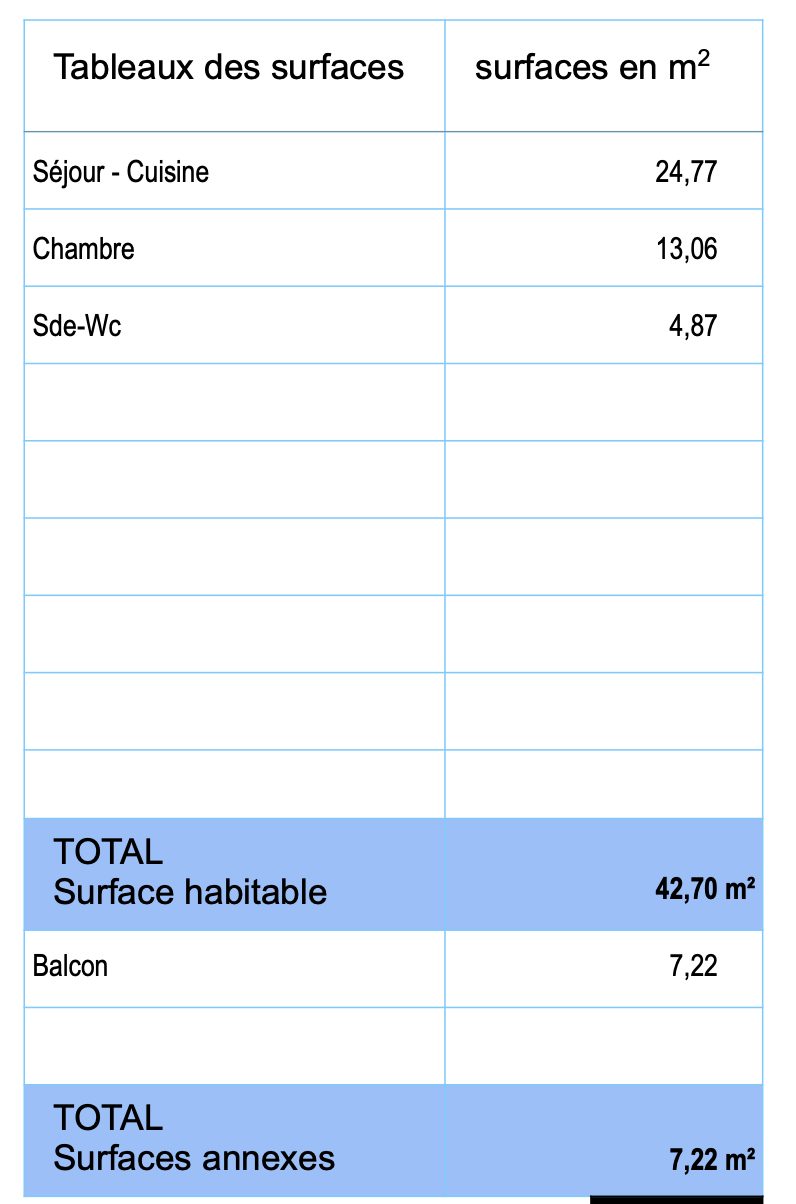
Task: Click empty label cell just above TOTAL Surface habitable
Action: (234, 784)
